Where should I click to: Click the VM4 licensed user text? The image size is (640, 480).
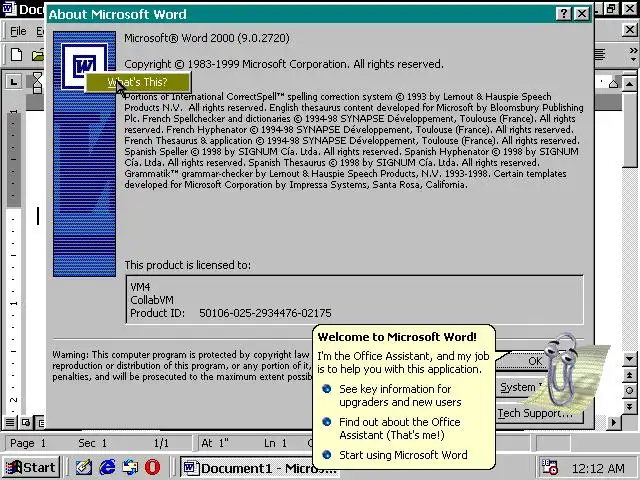(140, 287)
